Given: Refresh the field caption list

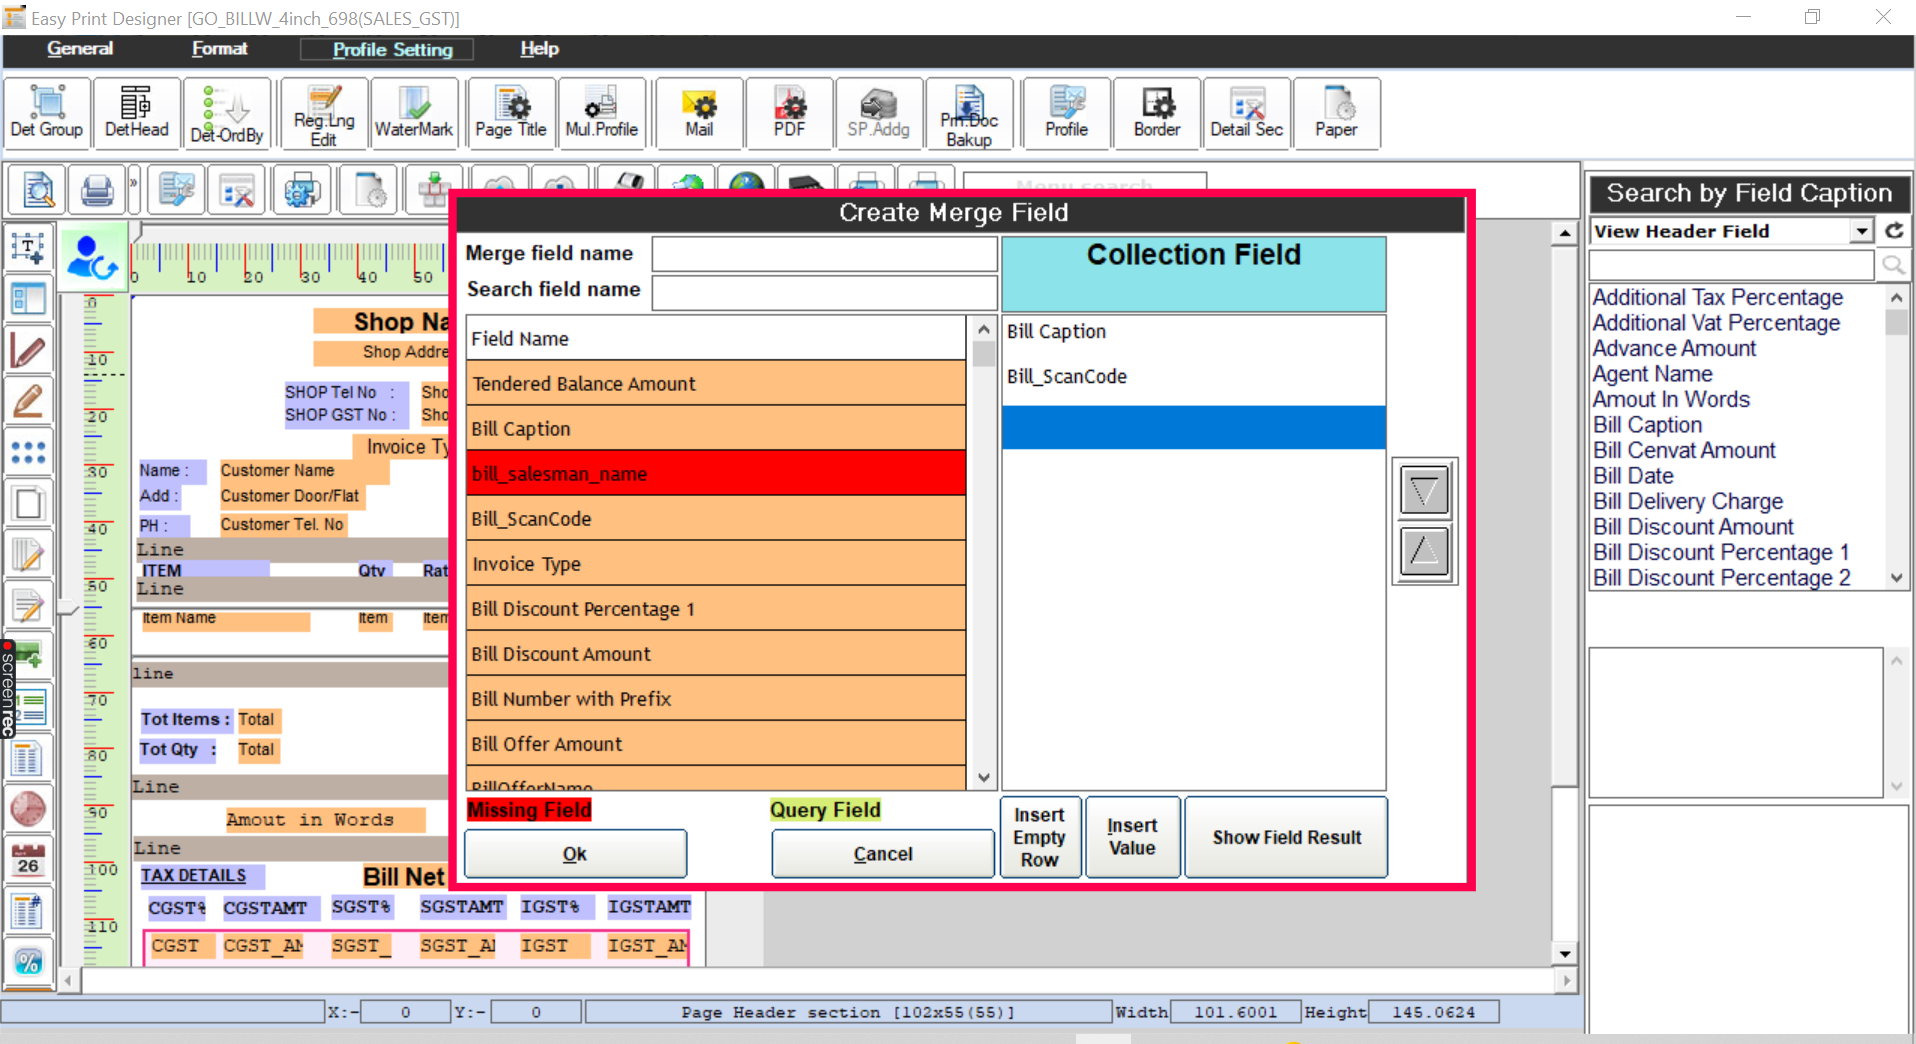Looking at the screenshot, I should click(1895, 230).
